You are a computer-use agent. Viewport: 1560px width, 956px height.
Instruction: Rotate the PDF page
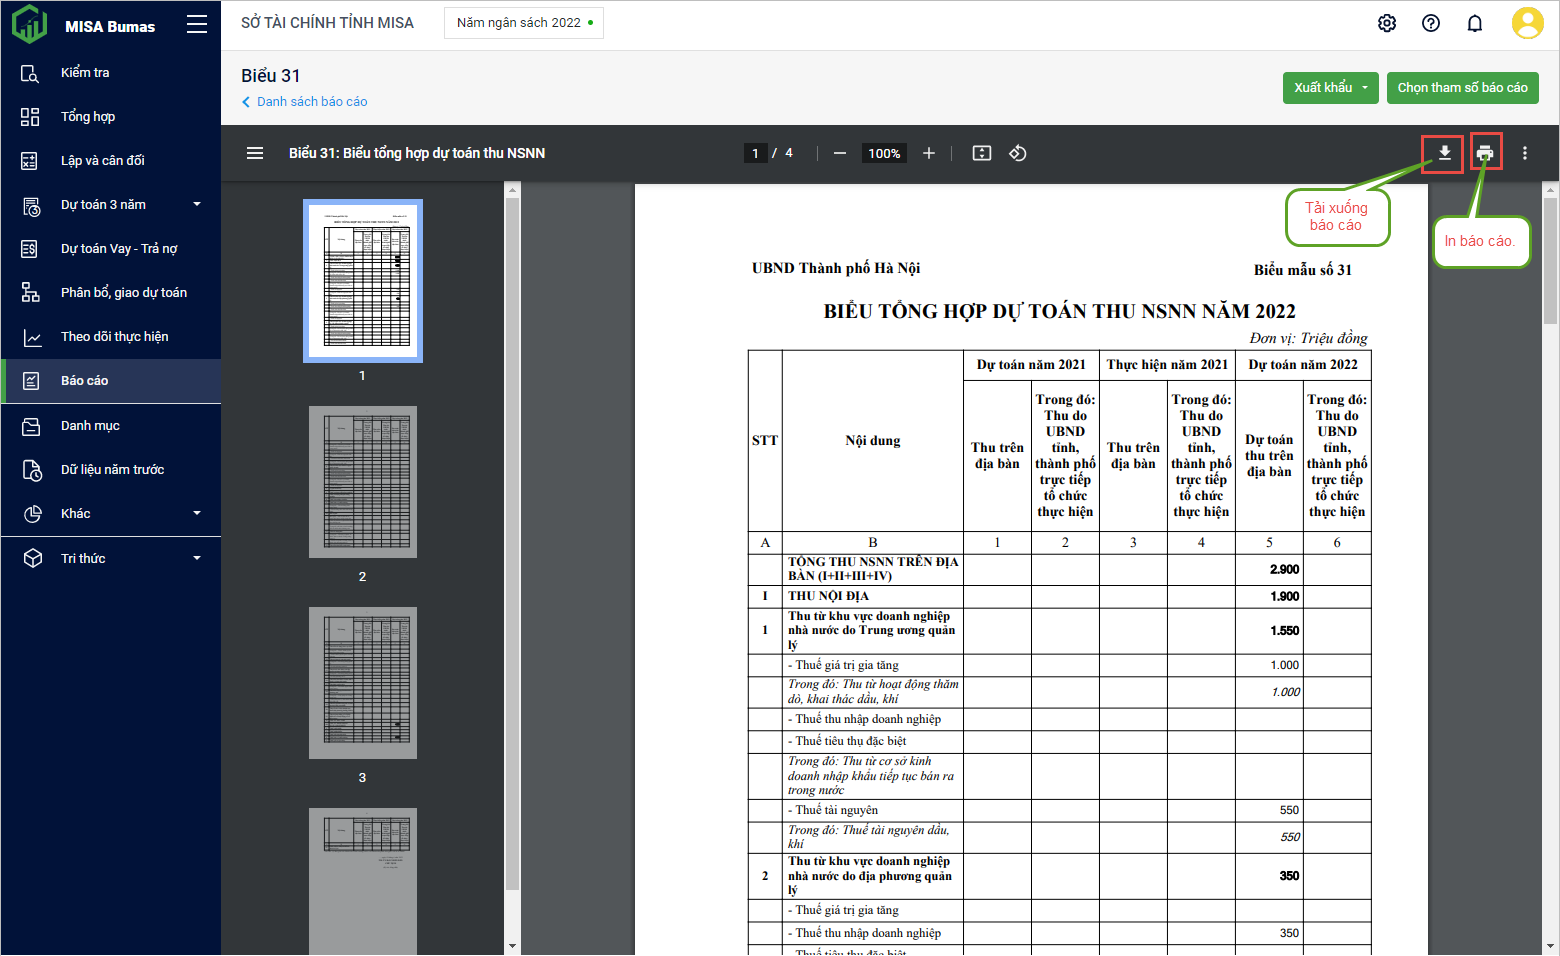[1018, 153]
